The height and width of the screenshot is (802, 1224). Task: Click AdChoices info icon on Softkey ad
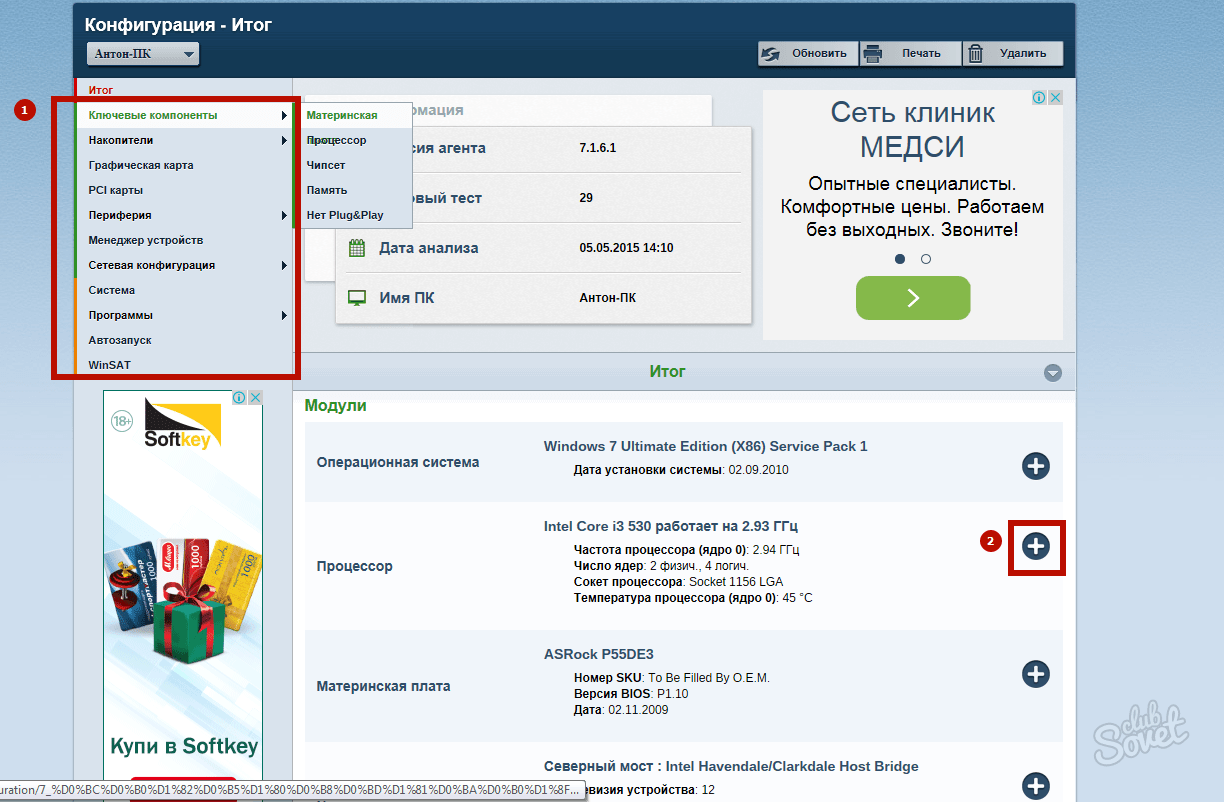pyautogui.click(x=239, y=398)
